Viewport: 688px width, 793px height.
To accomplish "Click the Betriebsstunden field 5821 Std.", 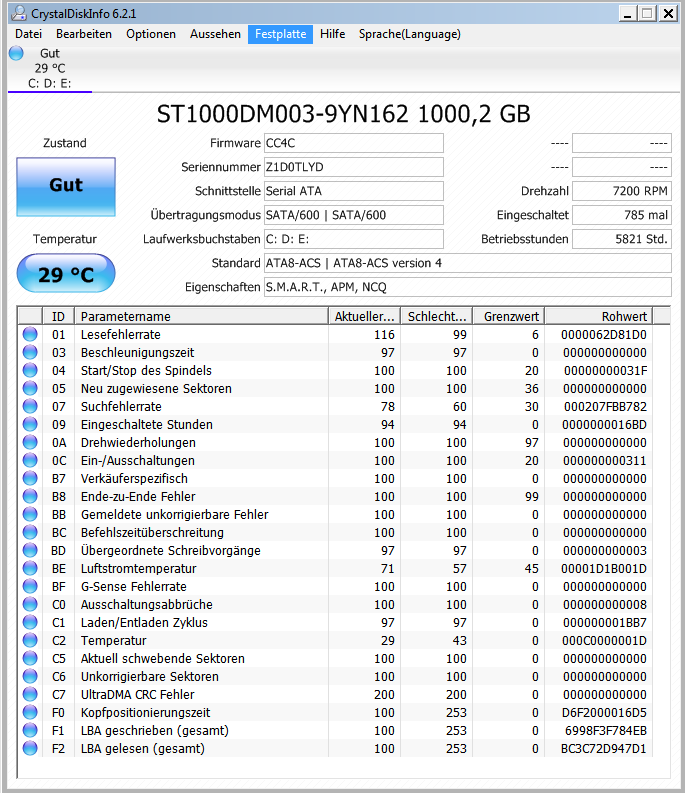I will click(622, 239).
